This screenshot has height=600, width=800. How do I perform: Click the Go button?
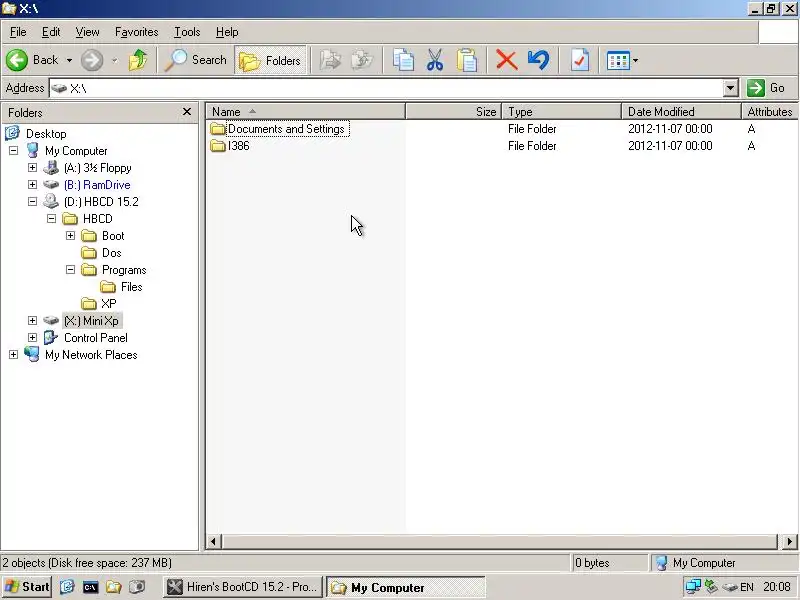[766, 88]
